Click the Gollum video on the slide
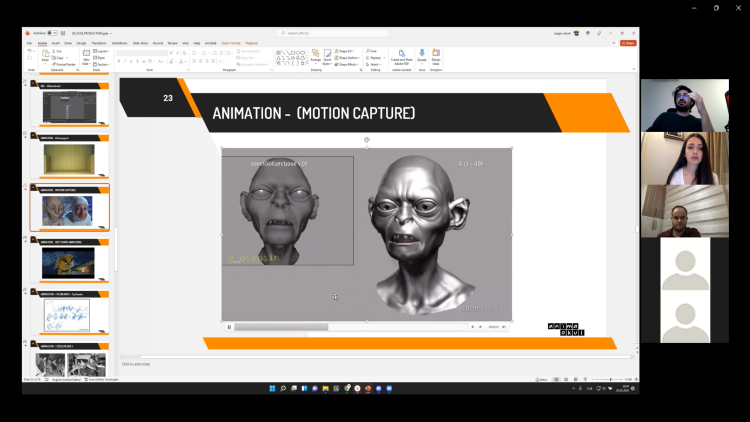750x422 pixels. [x=366, y=234]
